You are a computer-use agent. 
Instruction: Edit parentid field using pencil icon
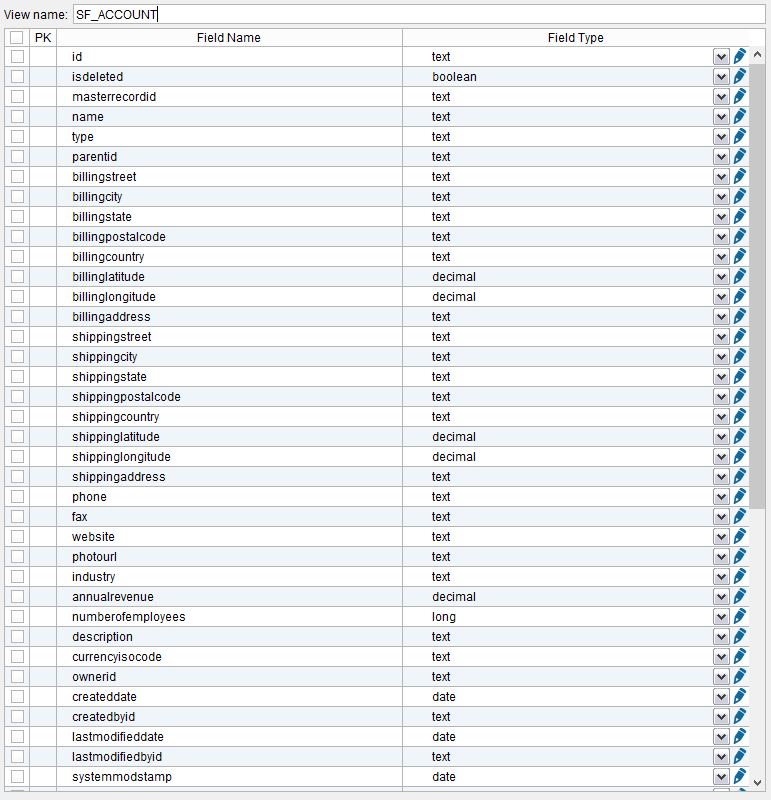739,156
